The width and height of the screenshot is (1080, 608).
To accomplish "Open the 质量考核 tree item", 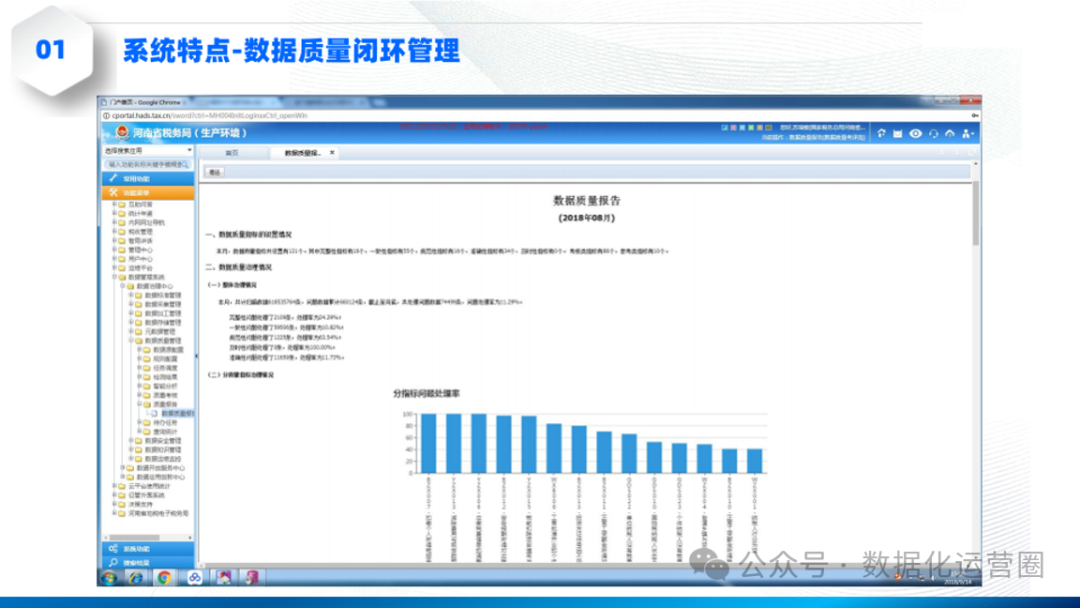I will pos(165,395).
